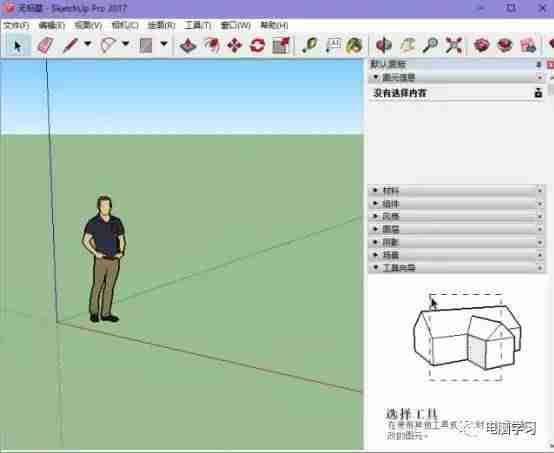Screen dimensions: 554x453
Task: Toggle details button in Entity Info panel
Action: (x=538, y=93)
